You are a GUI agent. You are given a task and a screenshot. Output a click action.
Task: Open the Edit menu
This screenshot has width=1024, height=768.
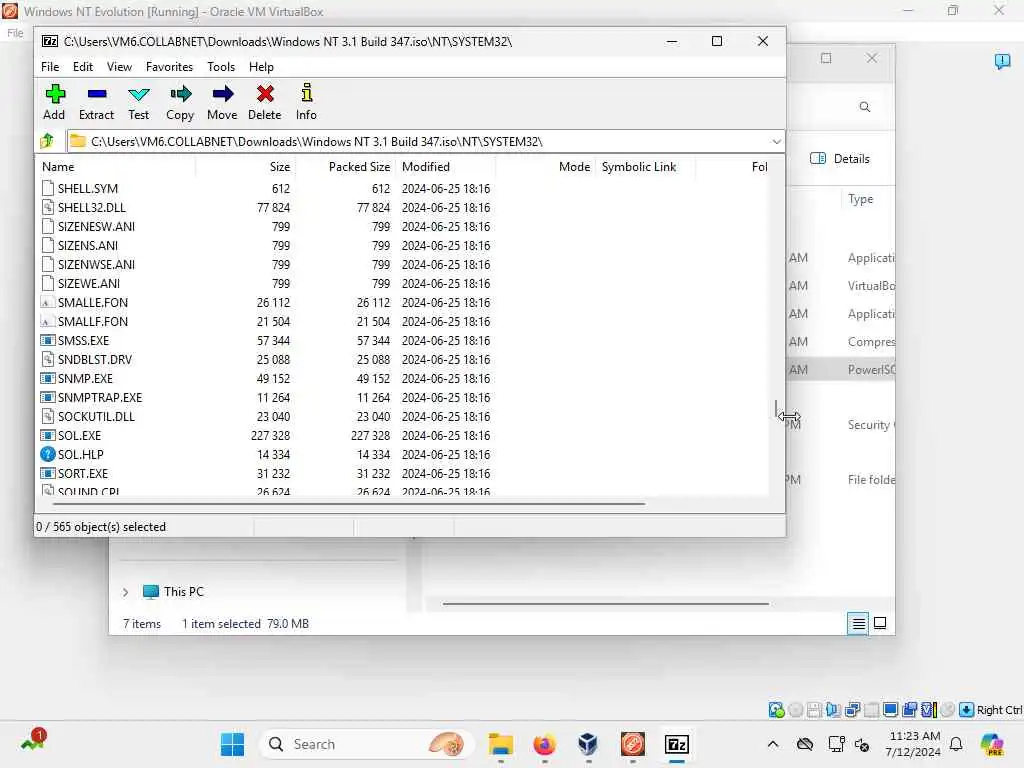83,67
